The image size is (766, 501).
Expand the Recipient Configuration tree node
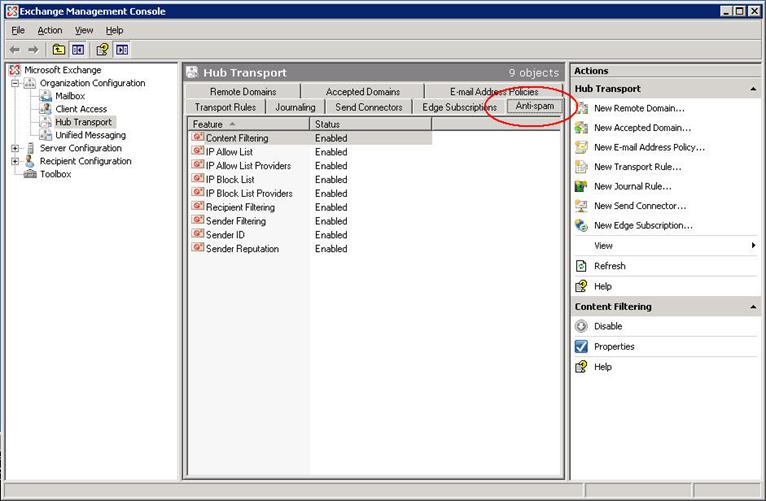[16, 162]
